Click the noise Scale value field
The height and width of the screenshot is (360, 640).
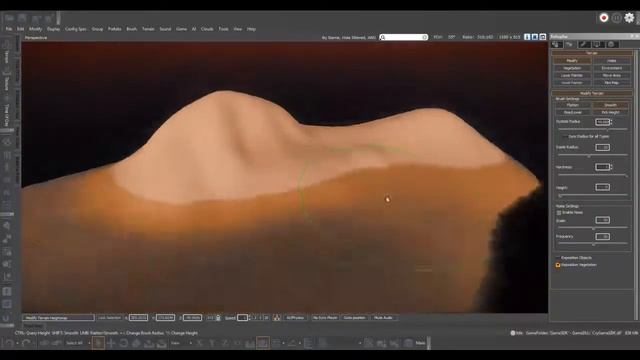[602, 220]
